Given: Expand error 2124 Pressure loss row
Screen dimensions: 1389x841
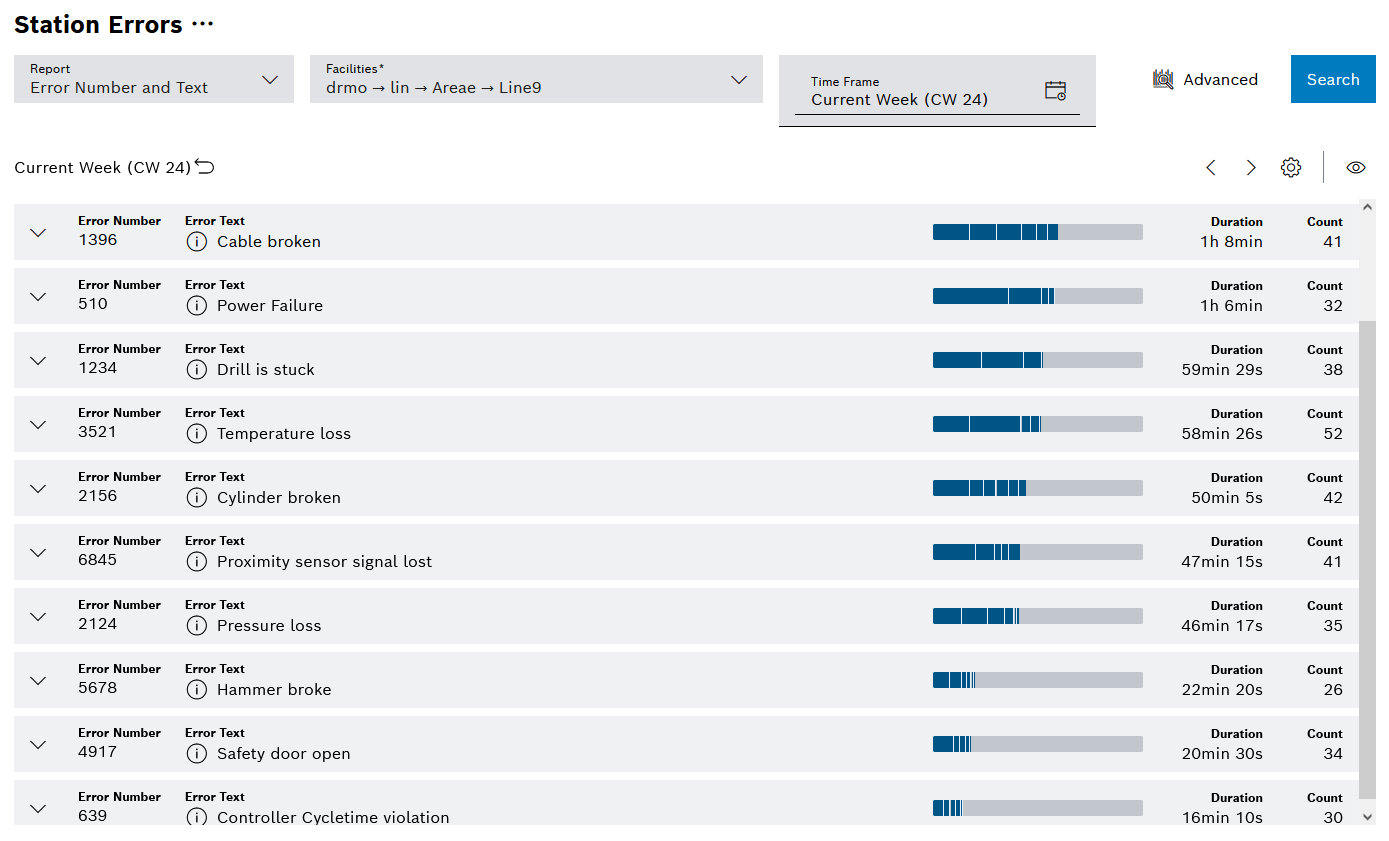Looking at the screenshot, I should coord(38,617).
